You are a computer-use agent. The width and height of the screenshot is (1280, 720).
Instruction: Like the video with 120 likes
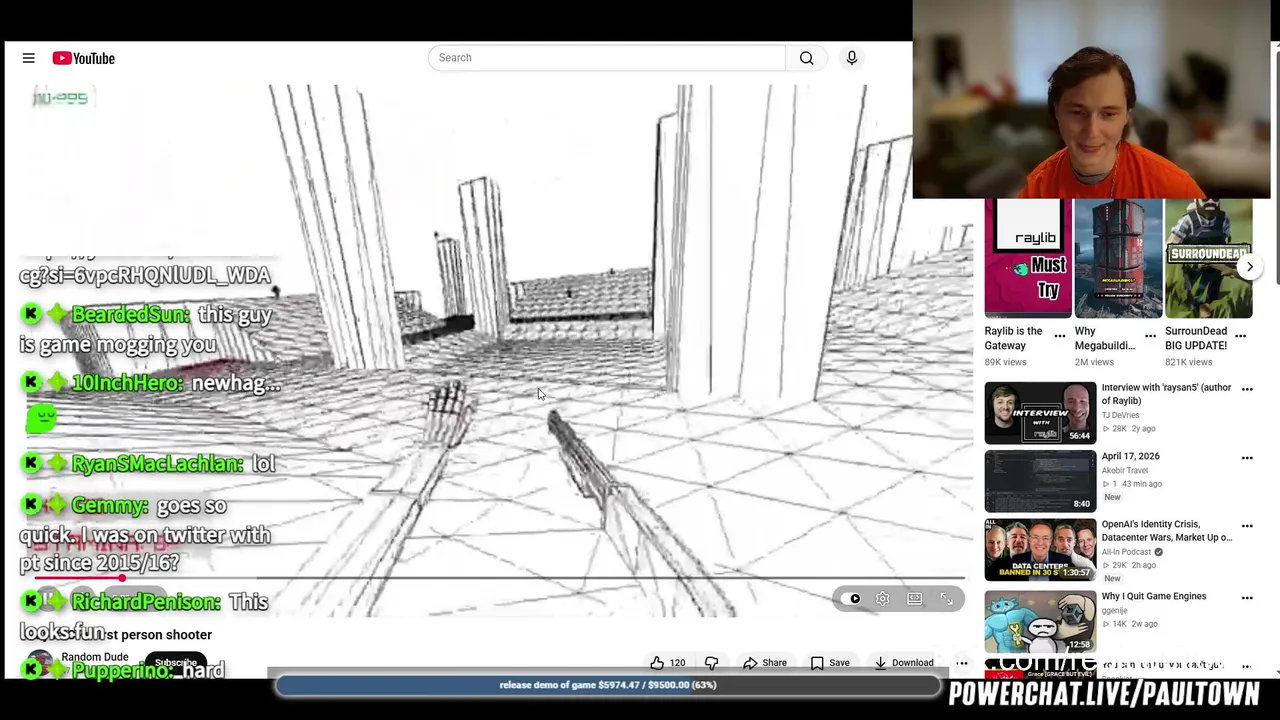[x=668, y=663]
